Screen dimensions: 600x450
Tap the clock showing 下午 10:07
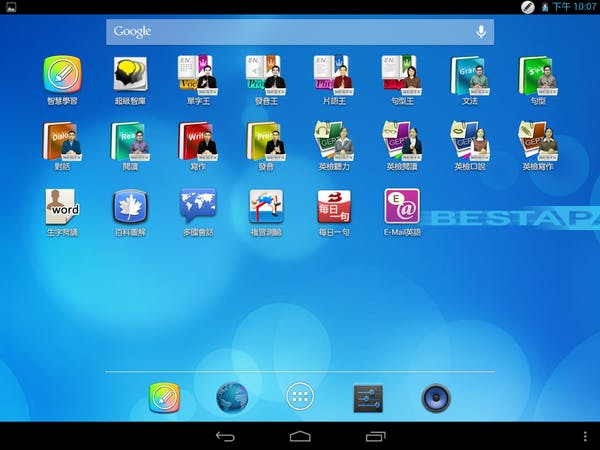574,7
